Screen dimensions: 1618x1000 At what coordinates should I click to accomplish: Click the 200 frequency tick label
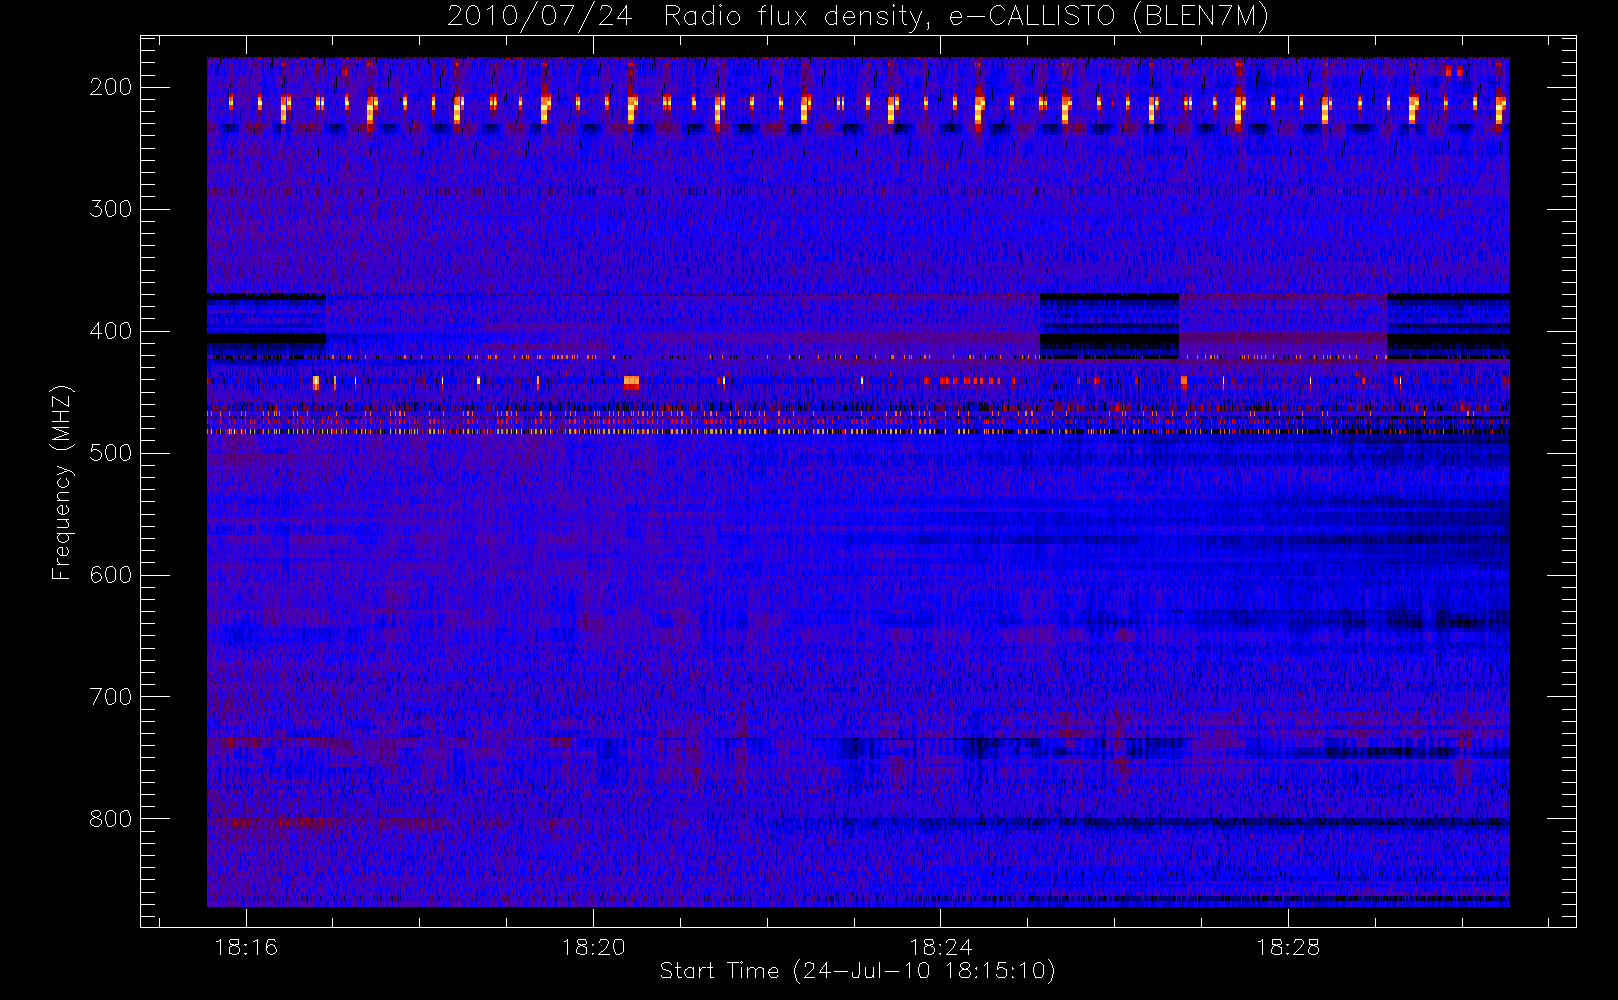pos(111,87)
